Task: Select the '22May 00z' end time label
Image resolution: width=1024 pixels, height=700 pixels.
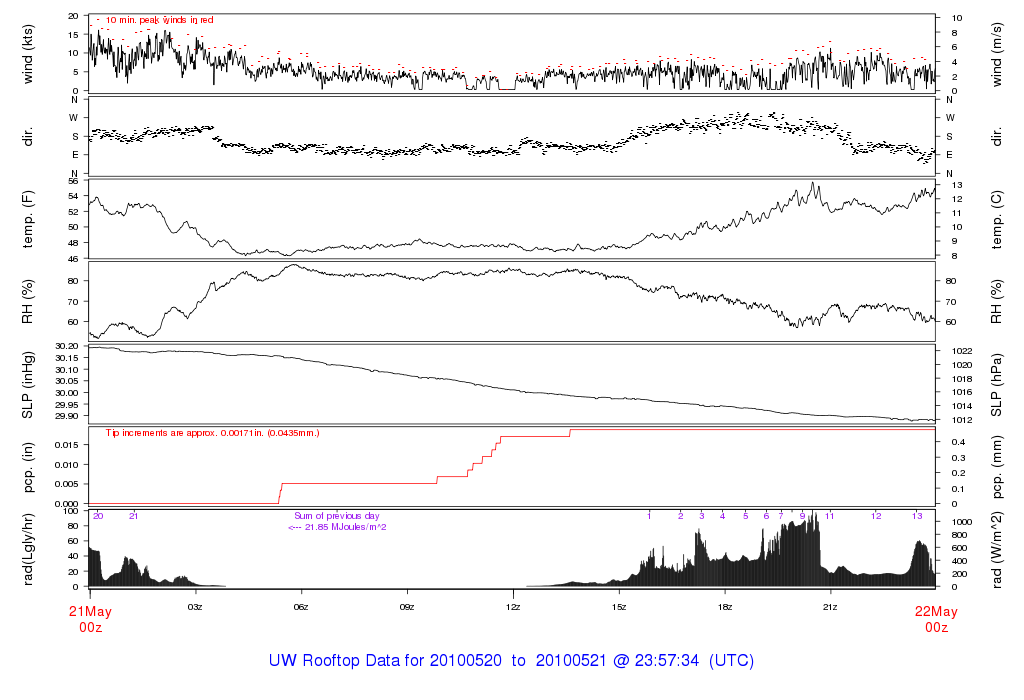Action: 936,619
